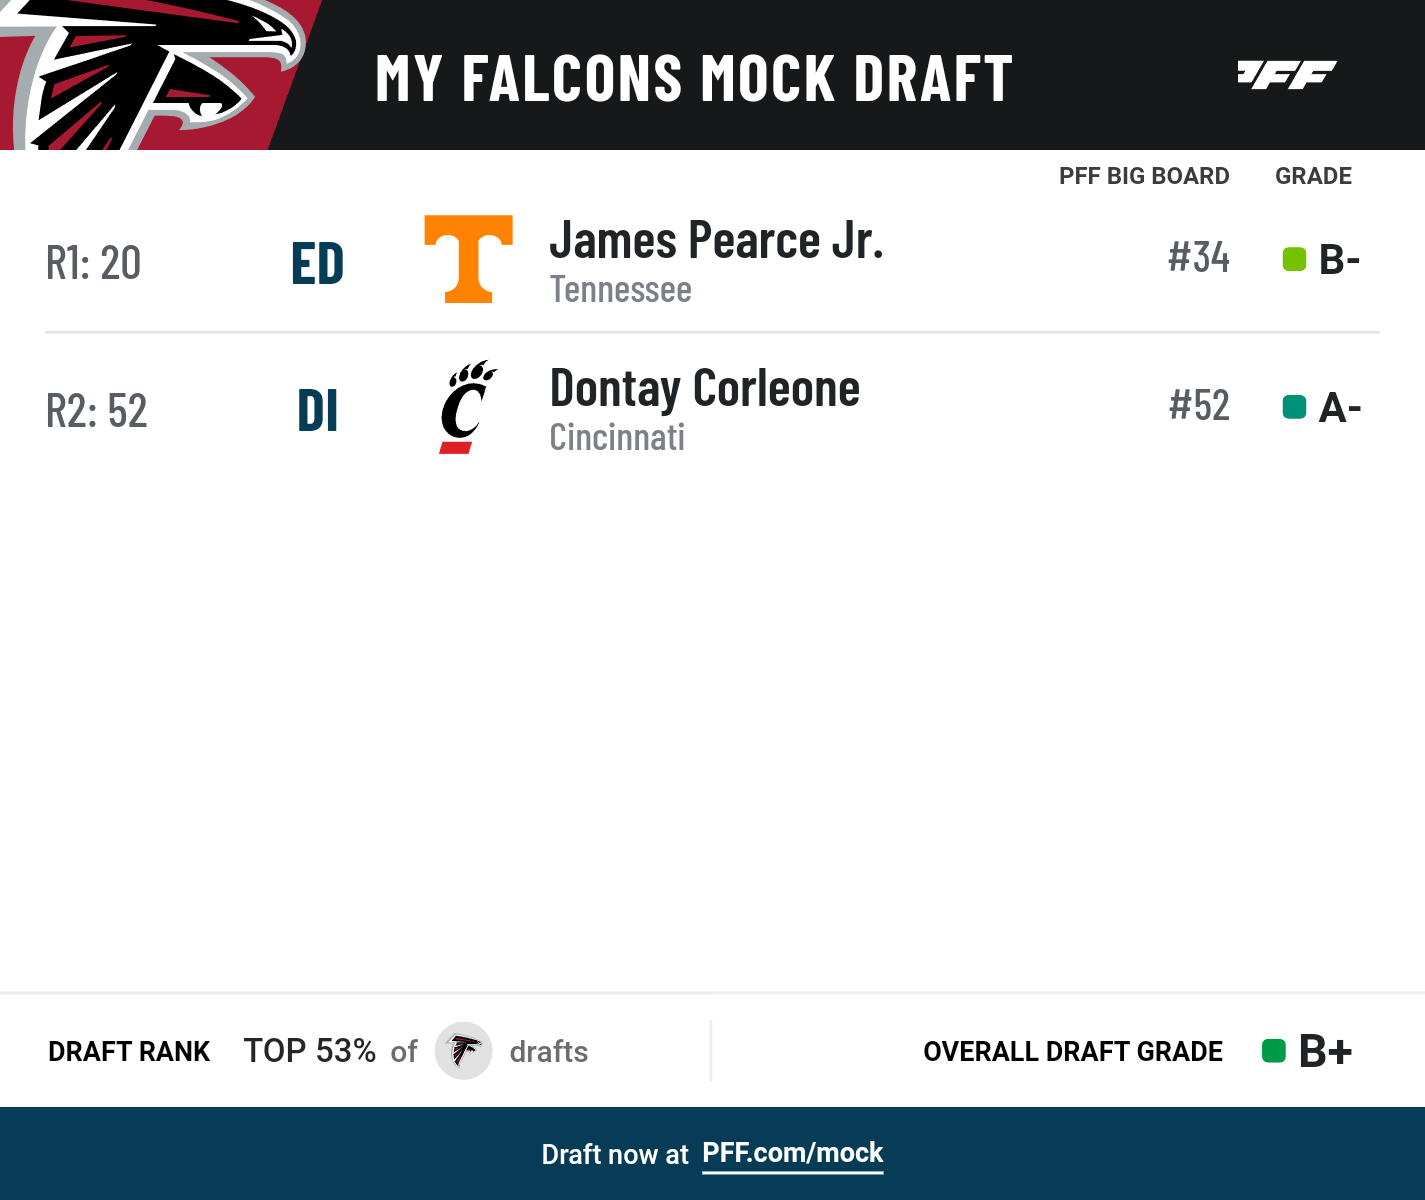Click the ED position label
Screen dimensions: 1425x1200
click(317, 264)
